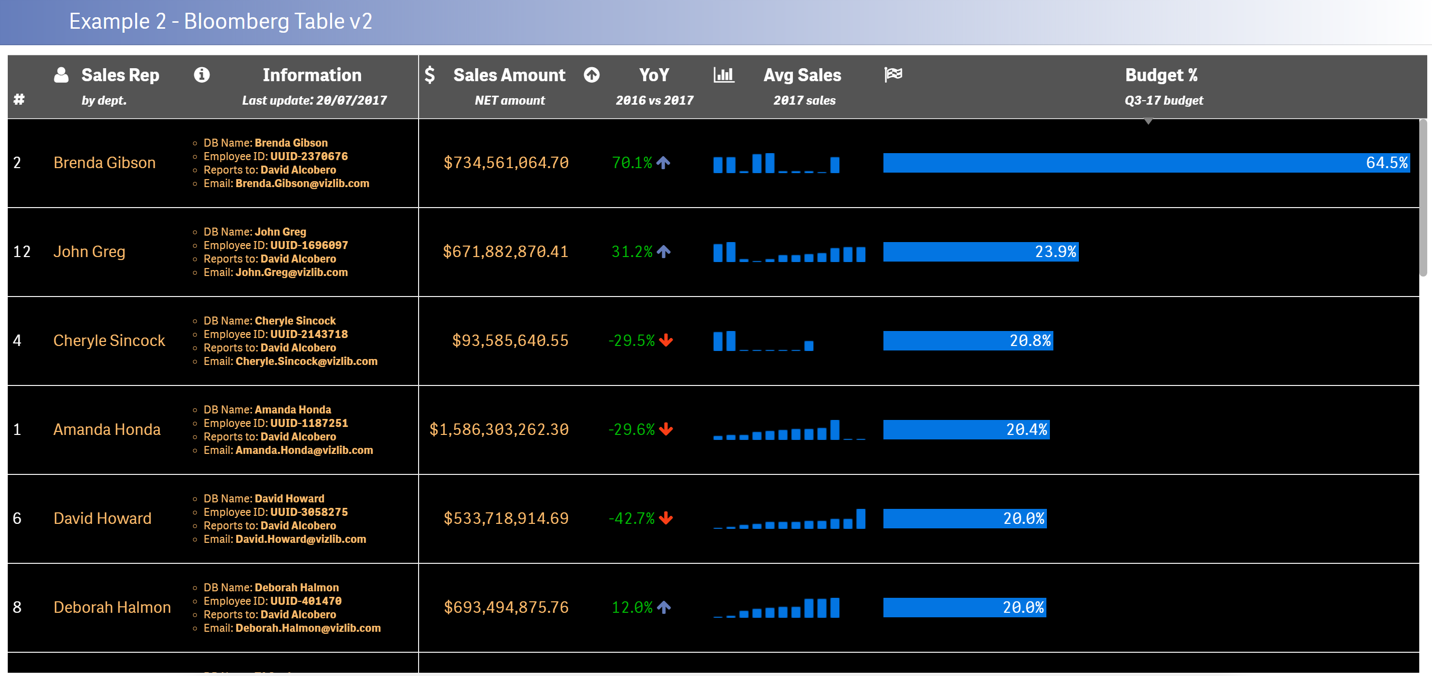The image size is (1432, 676).
Task: Click the info icon beside Information header
Action: (x=202, y=75)
